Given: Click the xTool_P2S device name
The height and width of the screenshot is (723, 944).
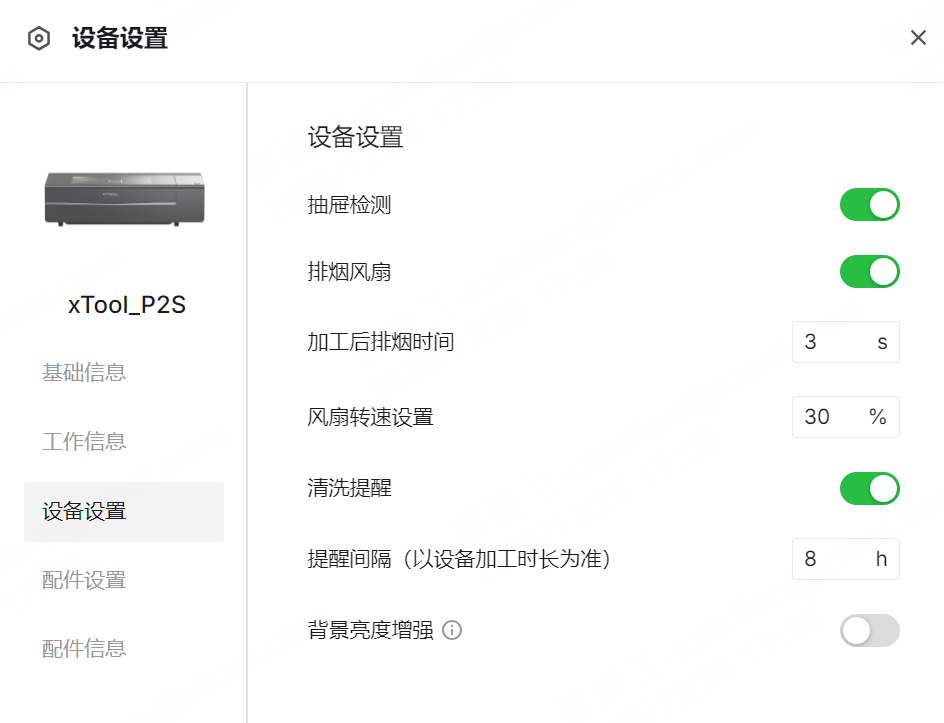Looking at the screenshot, I should click(x=127, y=306).
